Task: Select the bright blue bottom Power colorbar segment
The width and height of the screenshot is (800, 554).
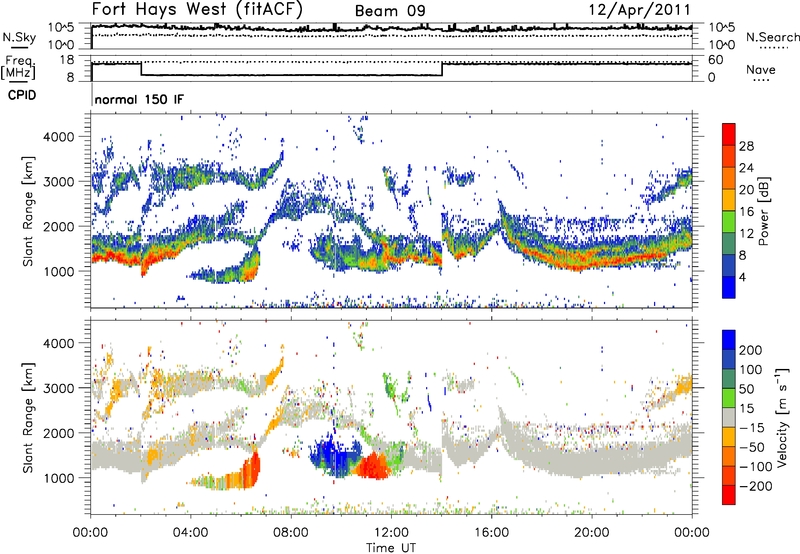Action: point(729,287)
